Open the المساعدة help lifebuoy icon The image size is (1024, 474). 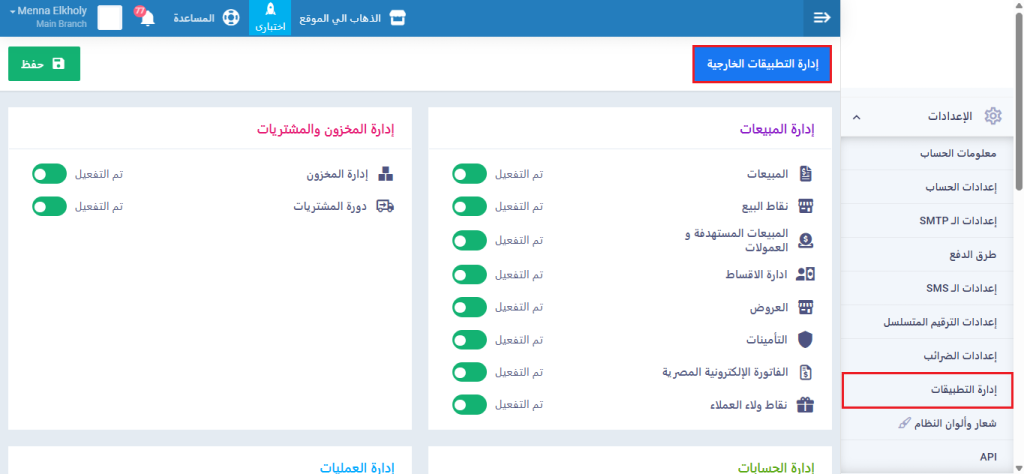coord(232,18)
